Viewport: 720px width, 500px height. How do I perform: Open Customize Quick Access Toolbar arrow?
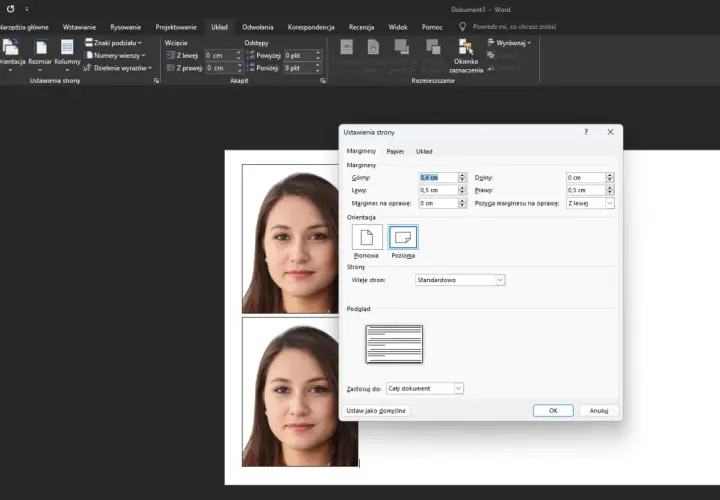pyautogui.click(x=27, y=9)
